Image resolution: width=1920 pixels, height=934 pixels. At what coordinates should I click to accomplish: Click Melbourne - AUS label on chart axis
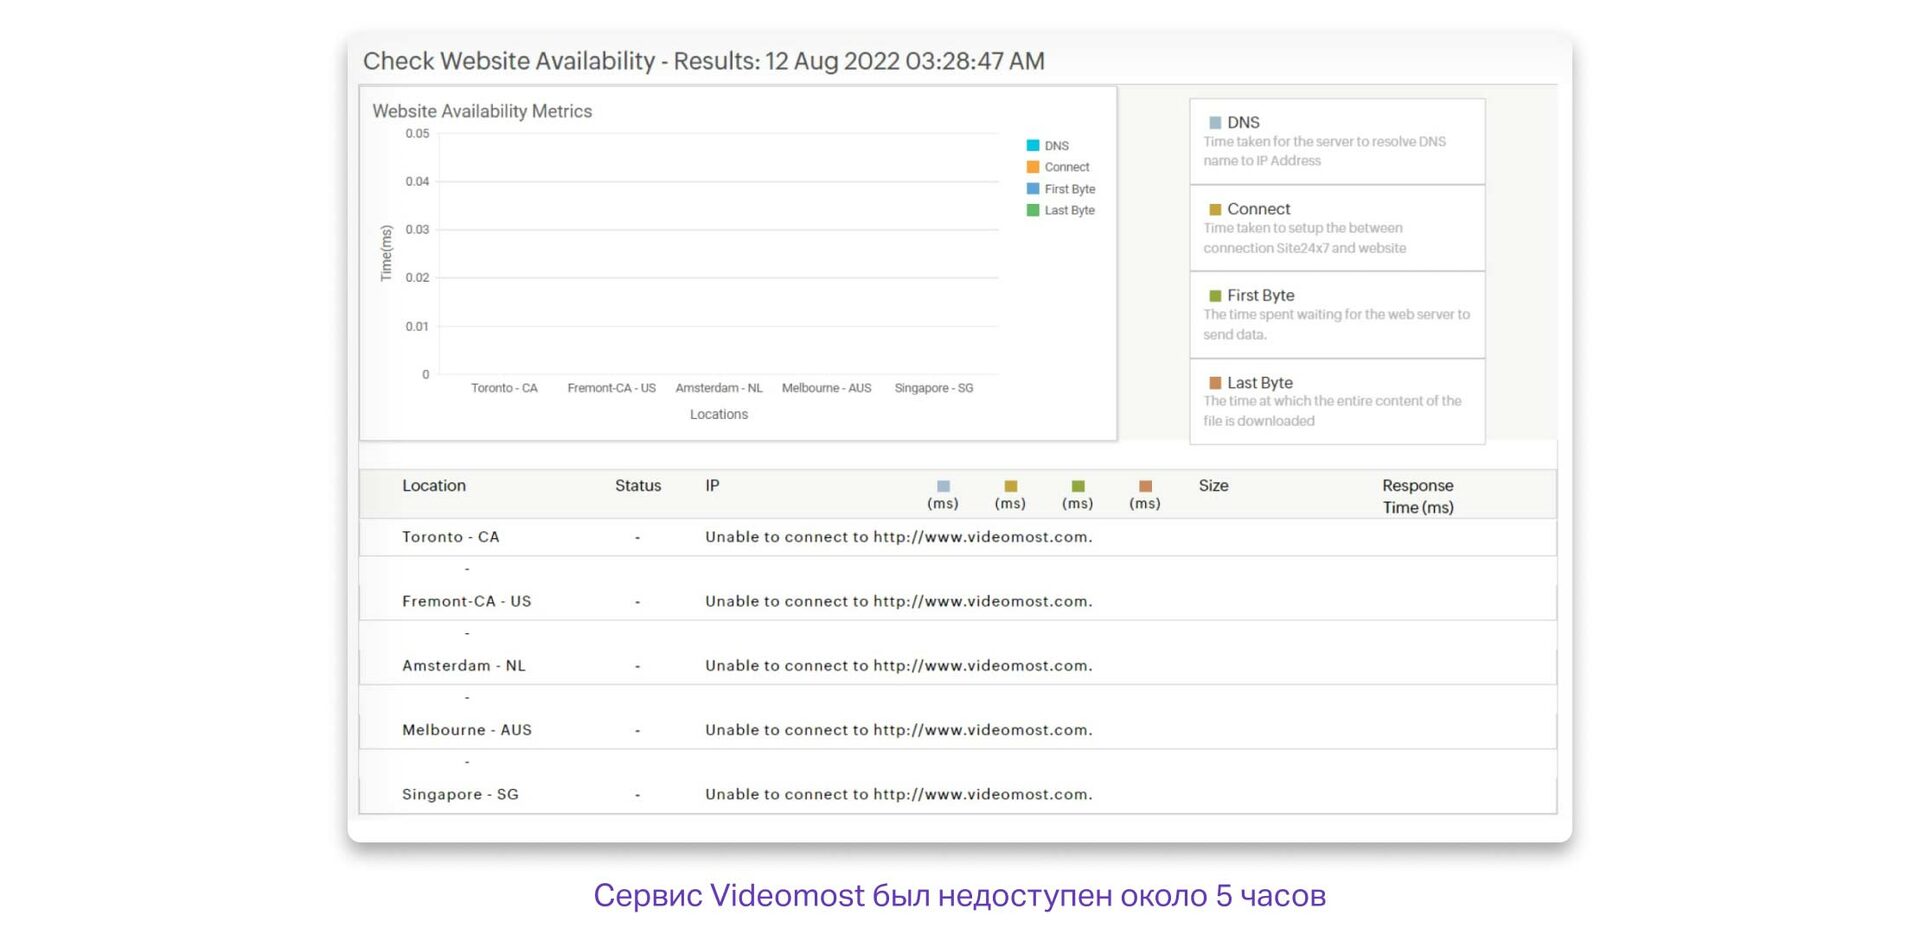pos(826,388)
